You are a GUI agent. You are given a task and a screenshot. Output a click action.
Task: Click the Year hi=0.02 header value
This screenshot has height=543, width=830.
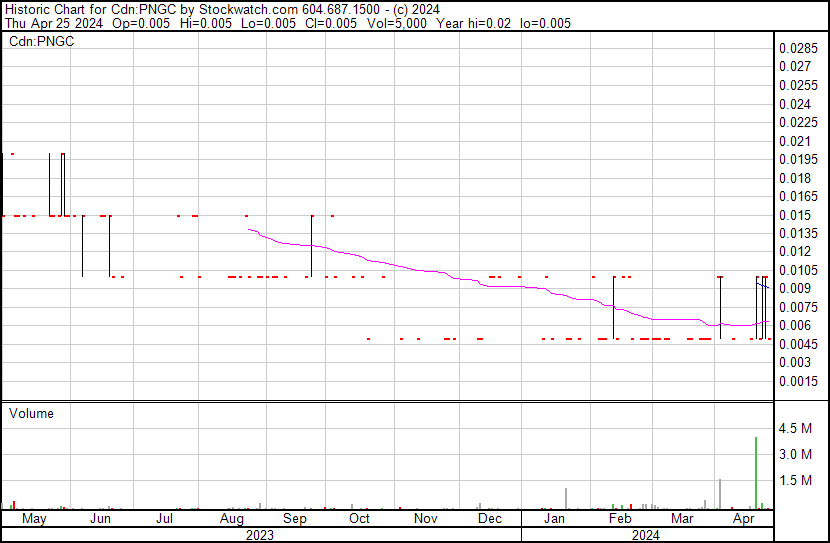point(474,23)
